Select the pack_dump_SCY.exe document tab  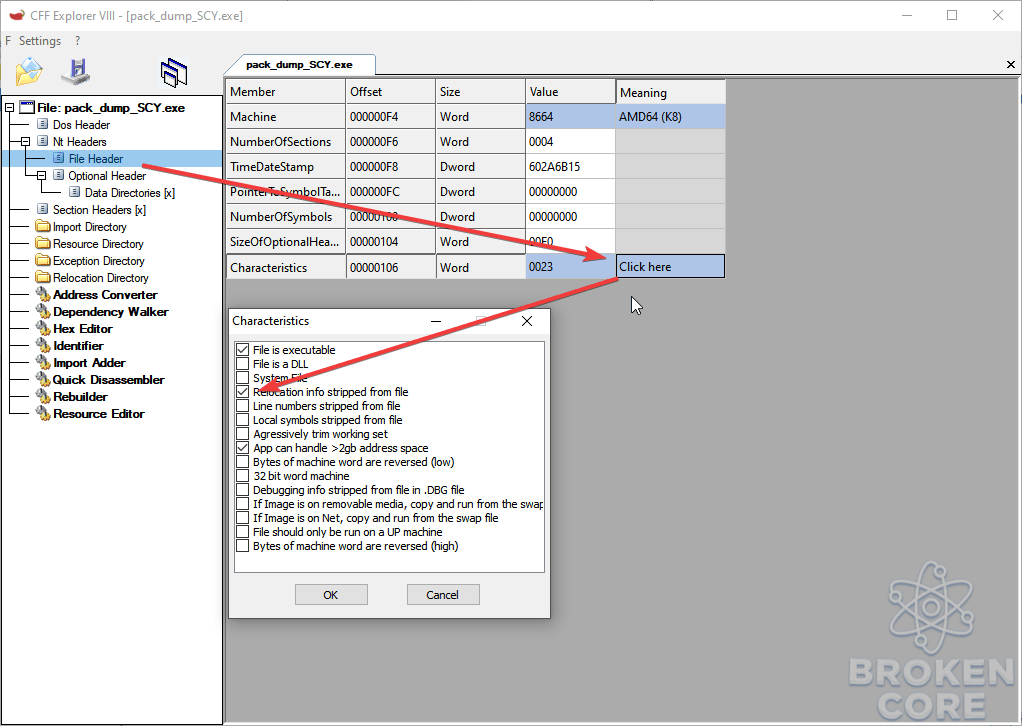299,65
